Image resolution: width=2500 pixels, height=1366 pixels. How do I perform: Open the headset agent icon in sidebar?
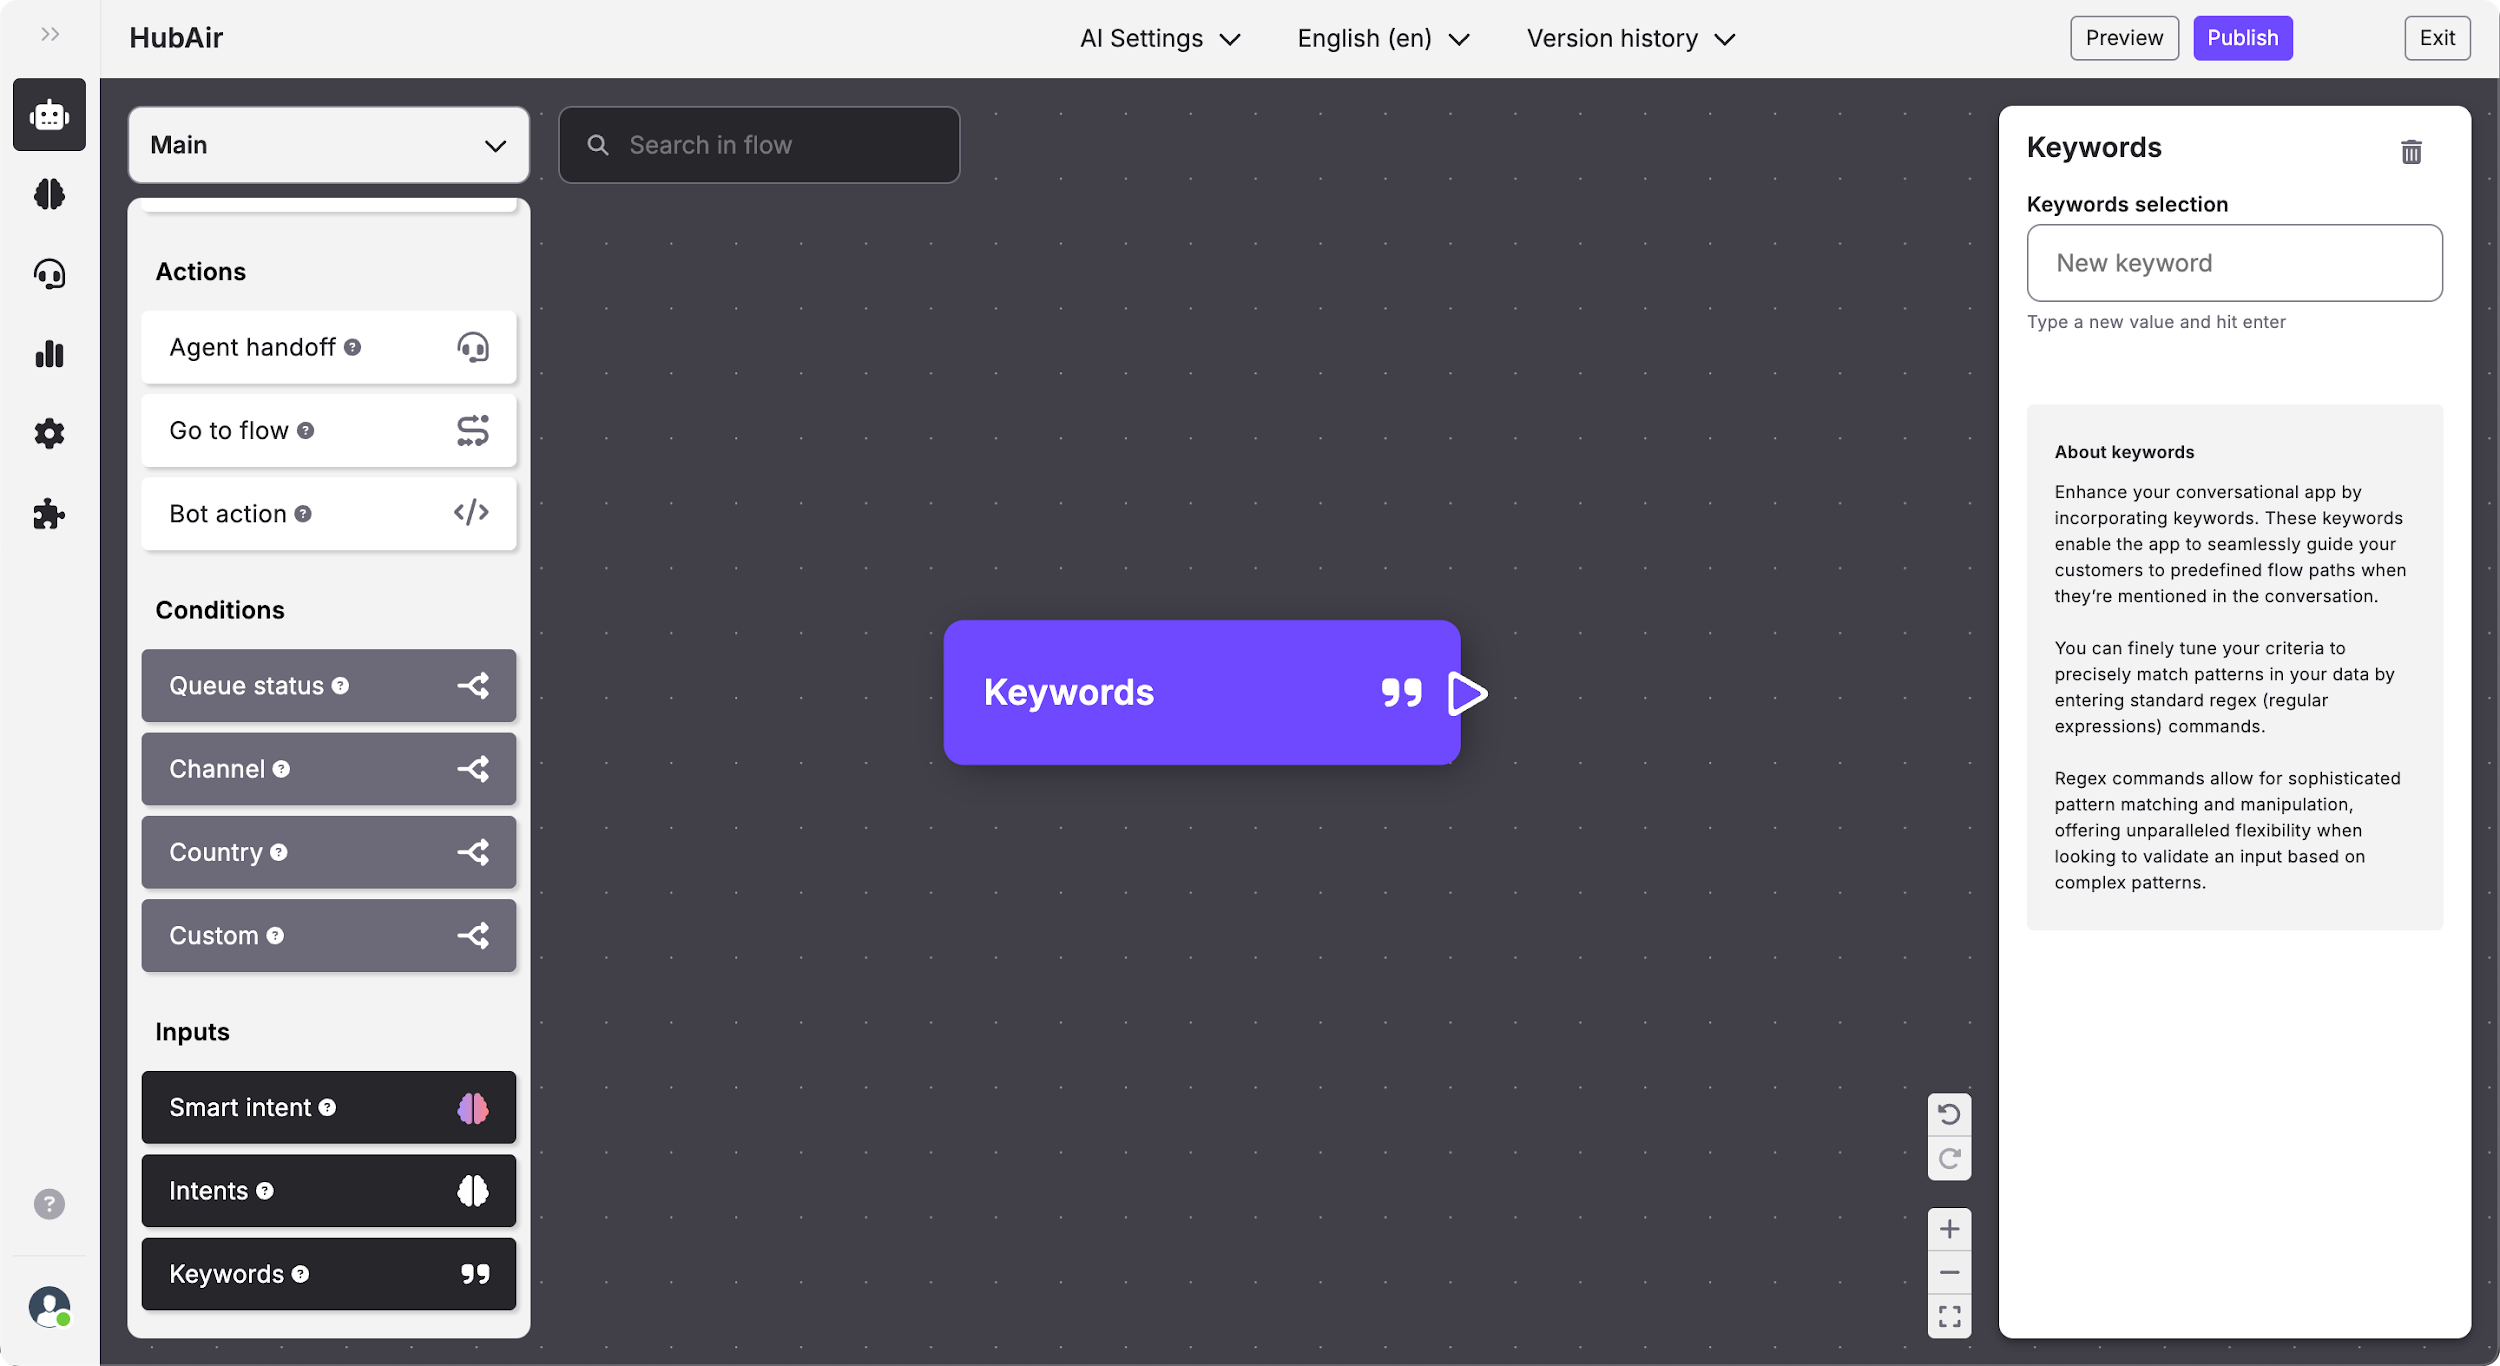click(x=49, y=274)
